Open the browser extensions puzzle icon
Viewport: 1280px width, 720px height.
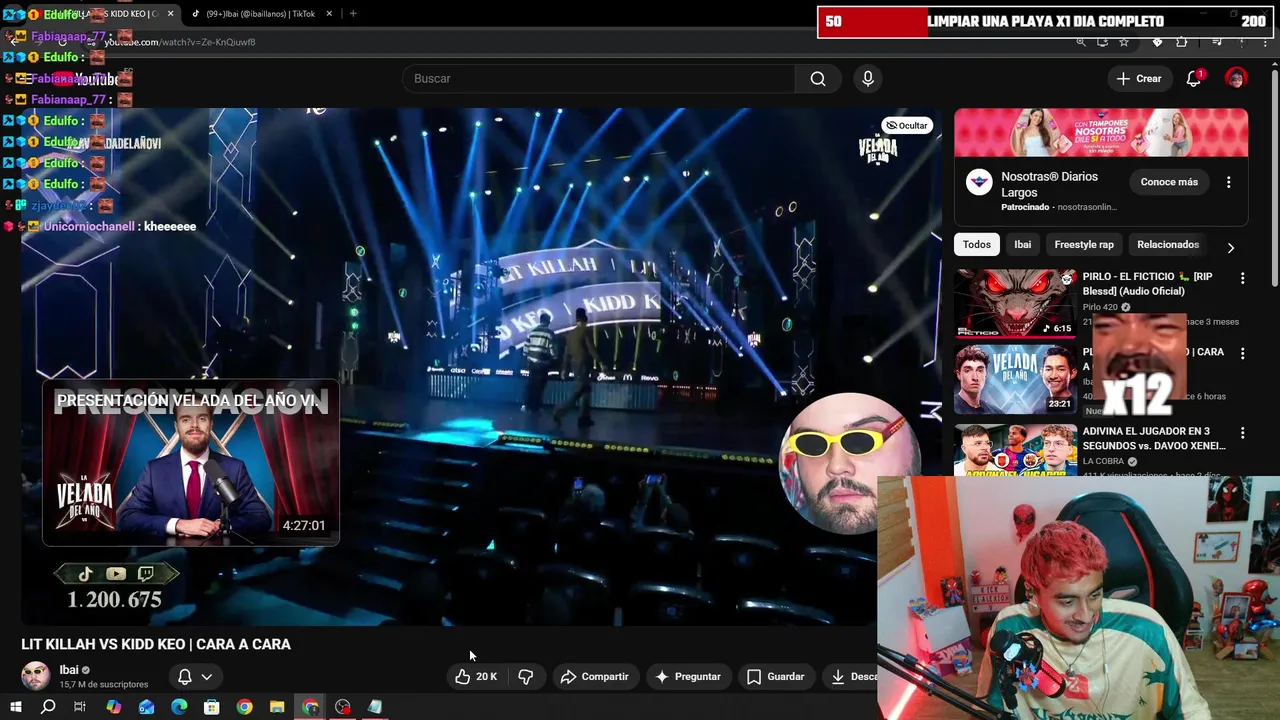click(1182, 42)
